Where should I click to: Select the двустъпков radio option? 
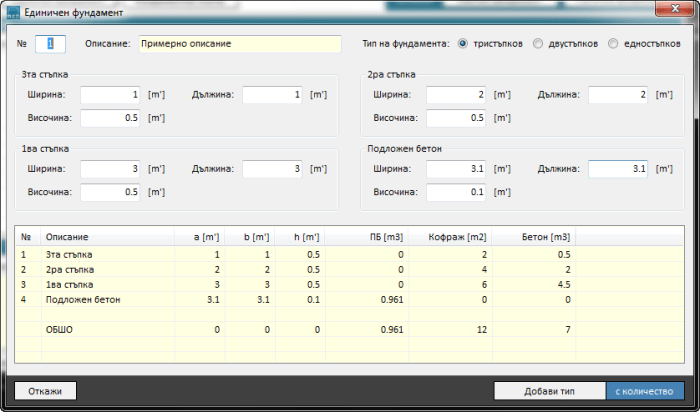coord(539,44)
